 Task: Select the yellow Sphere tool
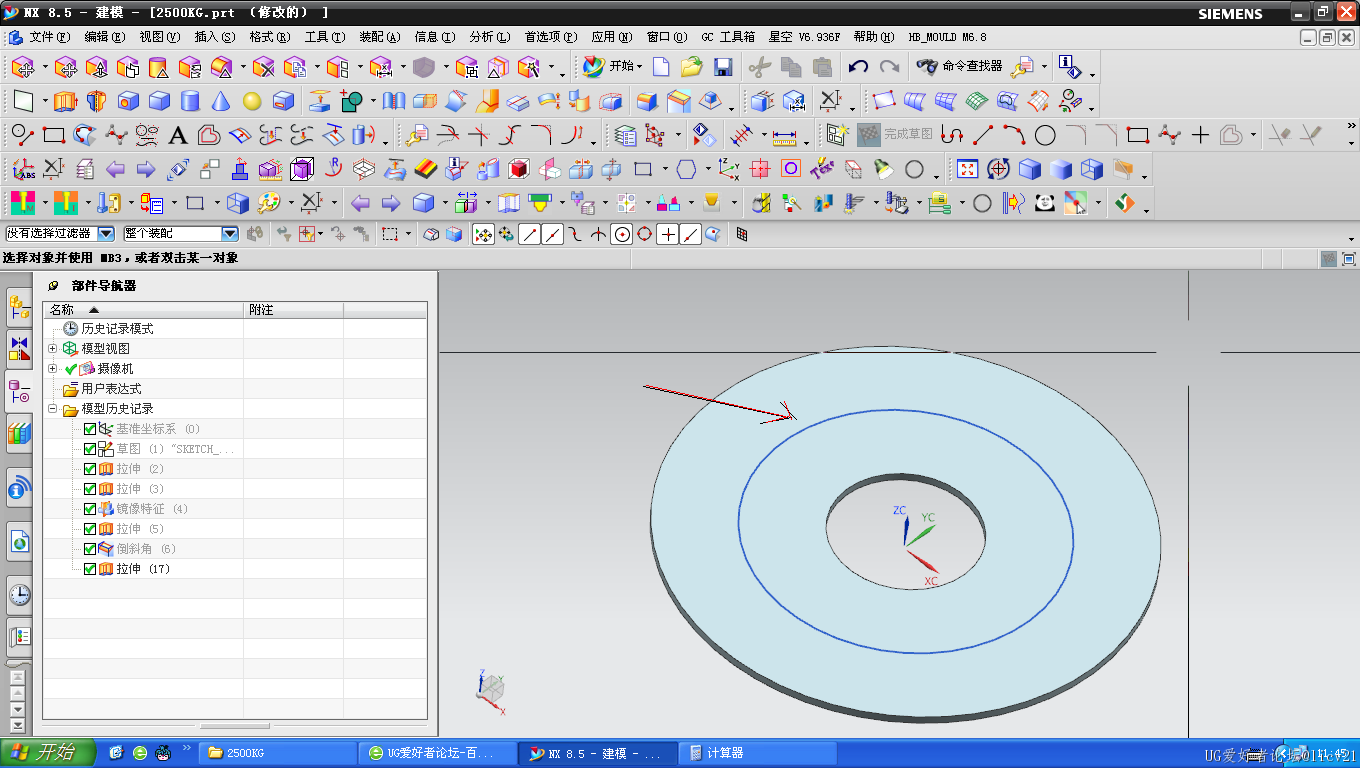coord(252,101)
